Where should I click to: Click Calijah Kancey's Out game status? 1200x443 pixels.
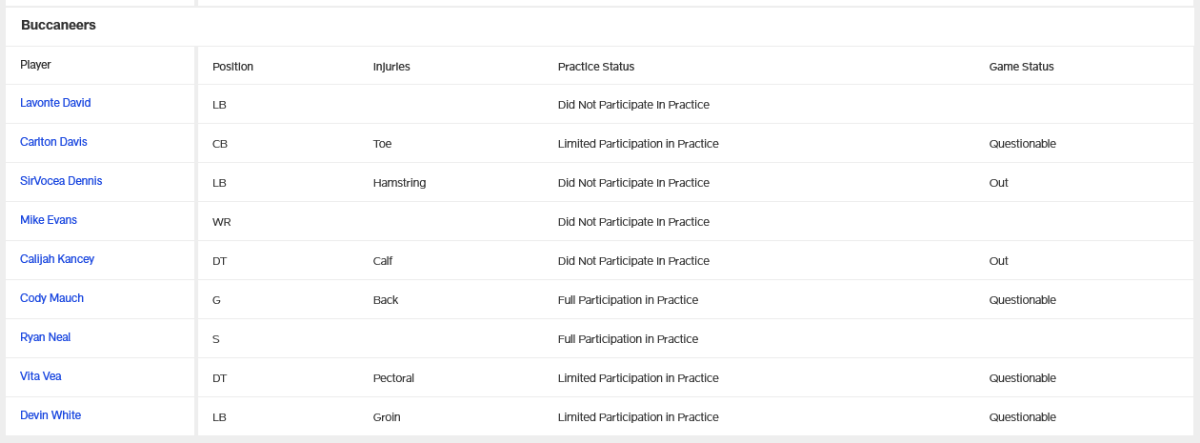(998, 261)
